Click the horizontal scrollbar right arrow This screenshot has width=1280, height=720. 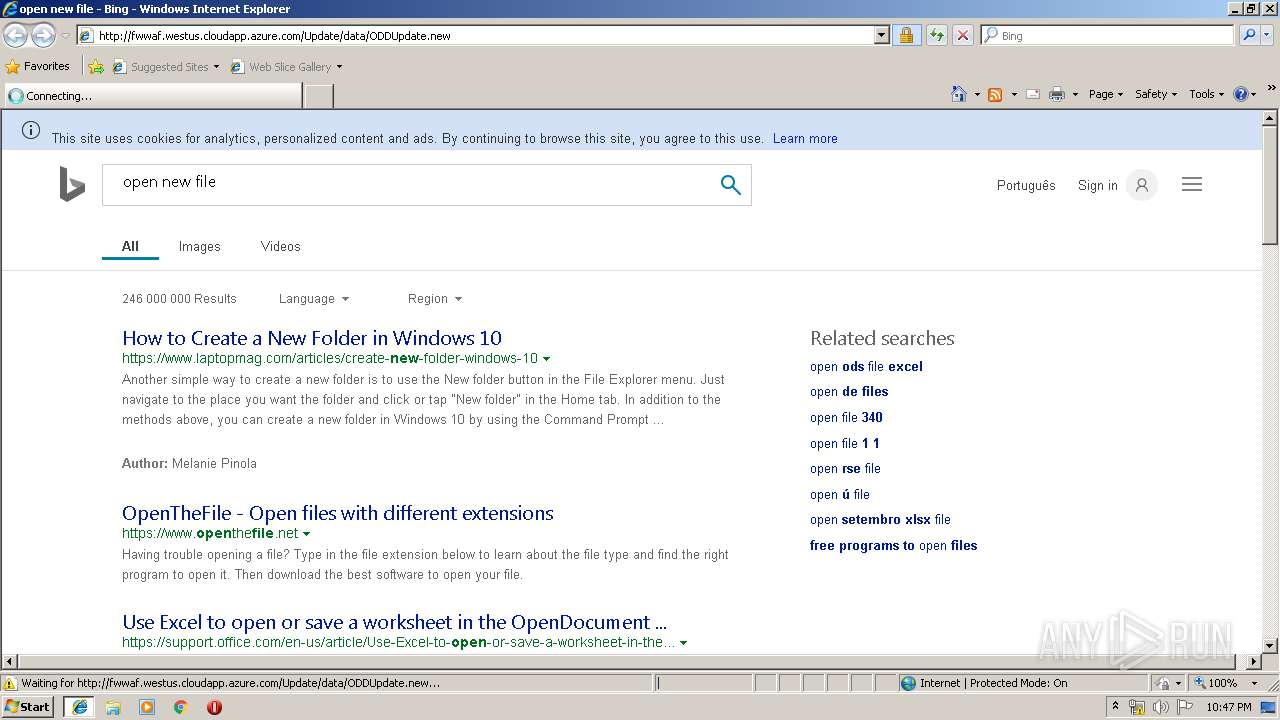[1254, 661]
